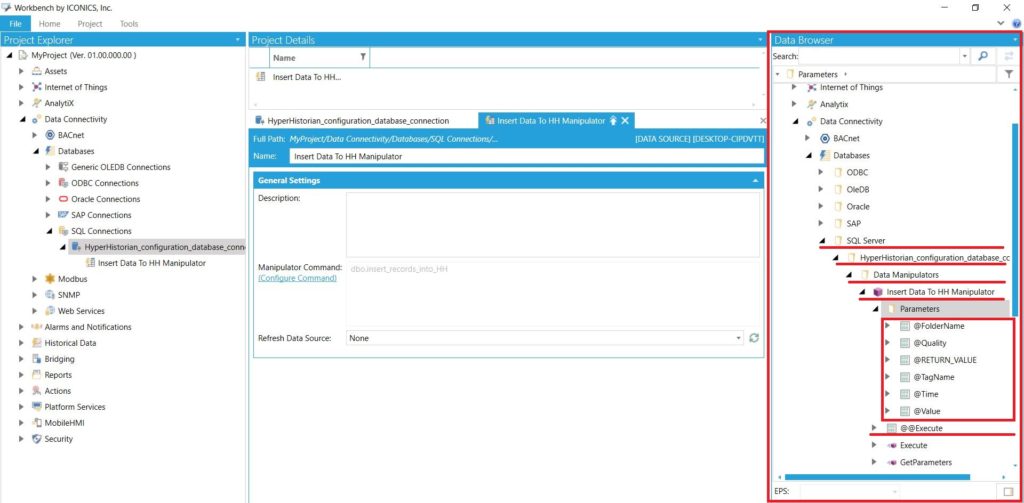
Task: Open the File menu
Action: (16, 24)
